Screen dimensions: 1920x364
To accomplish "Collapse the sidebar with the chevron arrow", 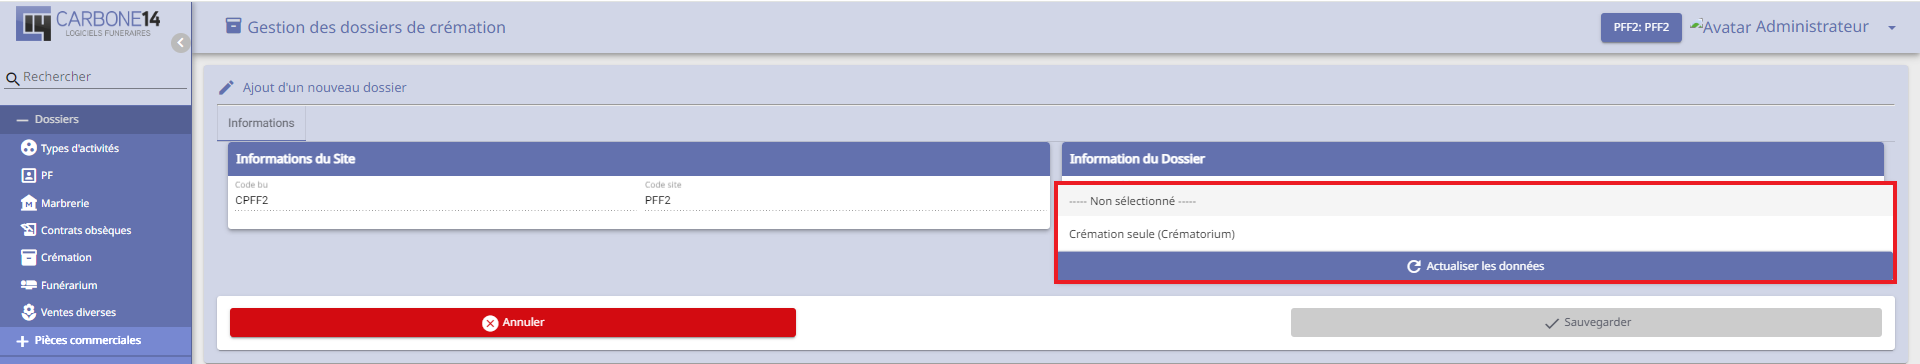I will tap(180, 42).
